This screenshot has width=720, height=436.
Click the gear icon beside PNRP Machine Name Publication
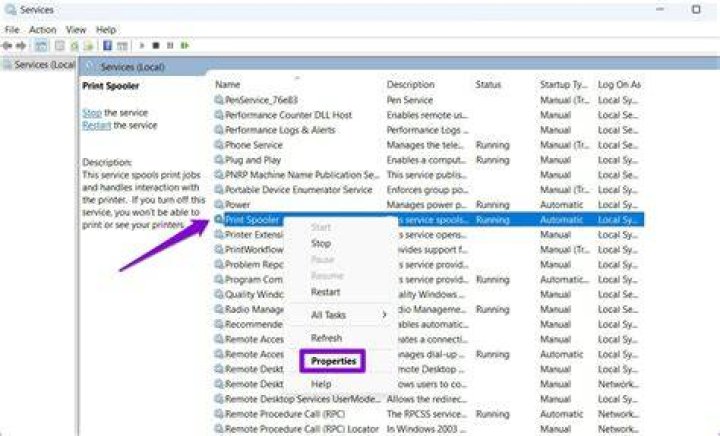pos(219,174)
